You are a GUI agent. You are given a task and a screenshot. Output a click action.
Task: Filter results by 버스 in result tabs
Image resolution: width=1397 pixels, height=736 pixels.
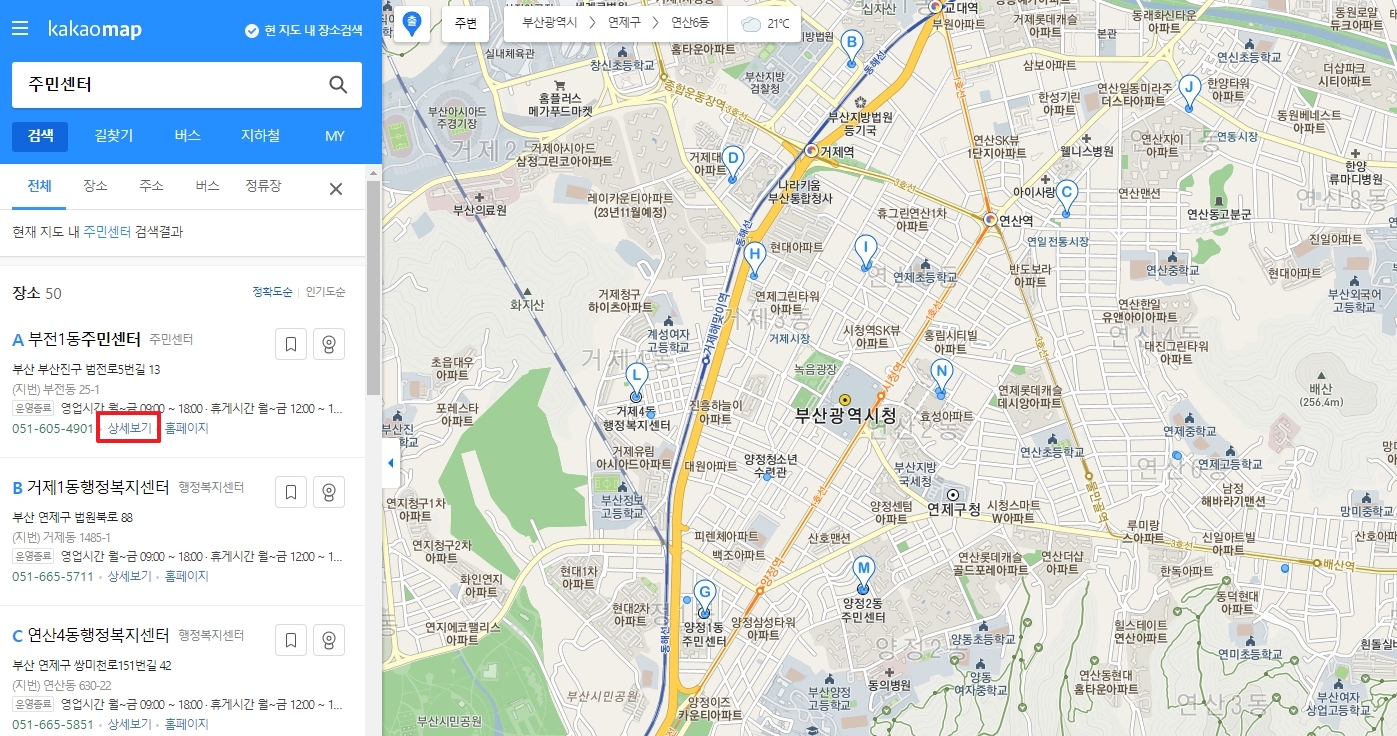[207, 186]
